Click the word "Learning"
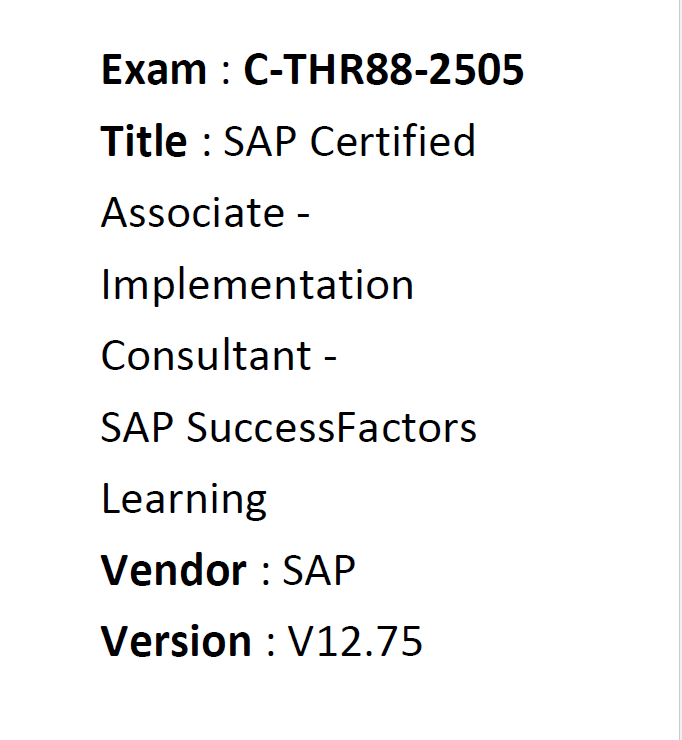 pyautogui.click(x=184, y=500)
